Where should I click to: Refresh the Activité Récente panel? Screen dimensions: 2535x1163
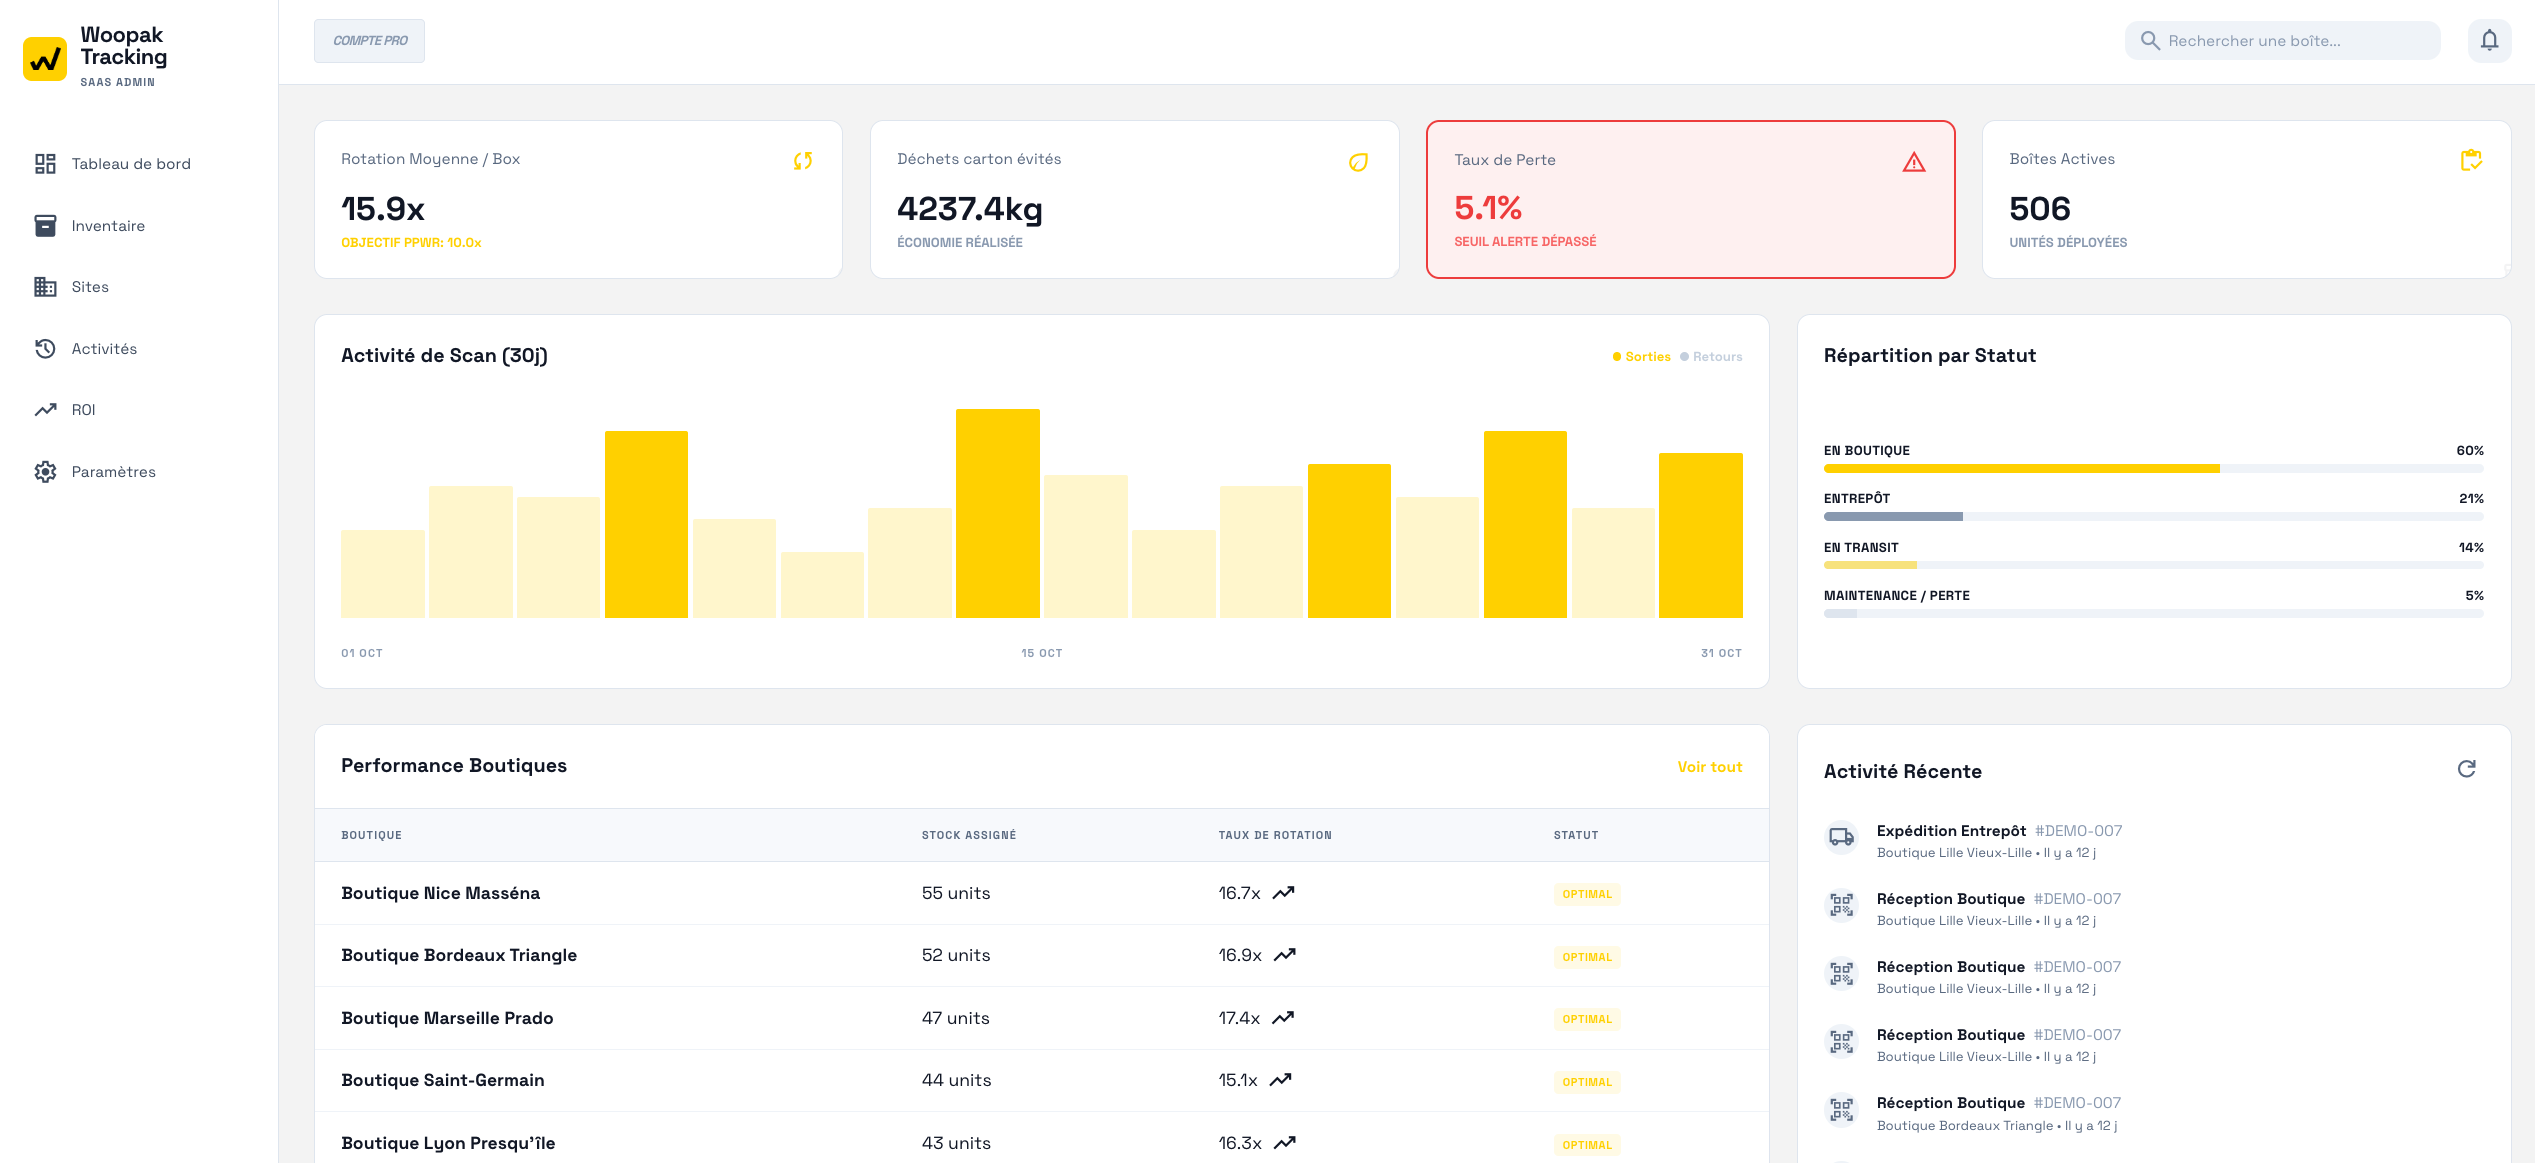[2466, 769]
